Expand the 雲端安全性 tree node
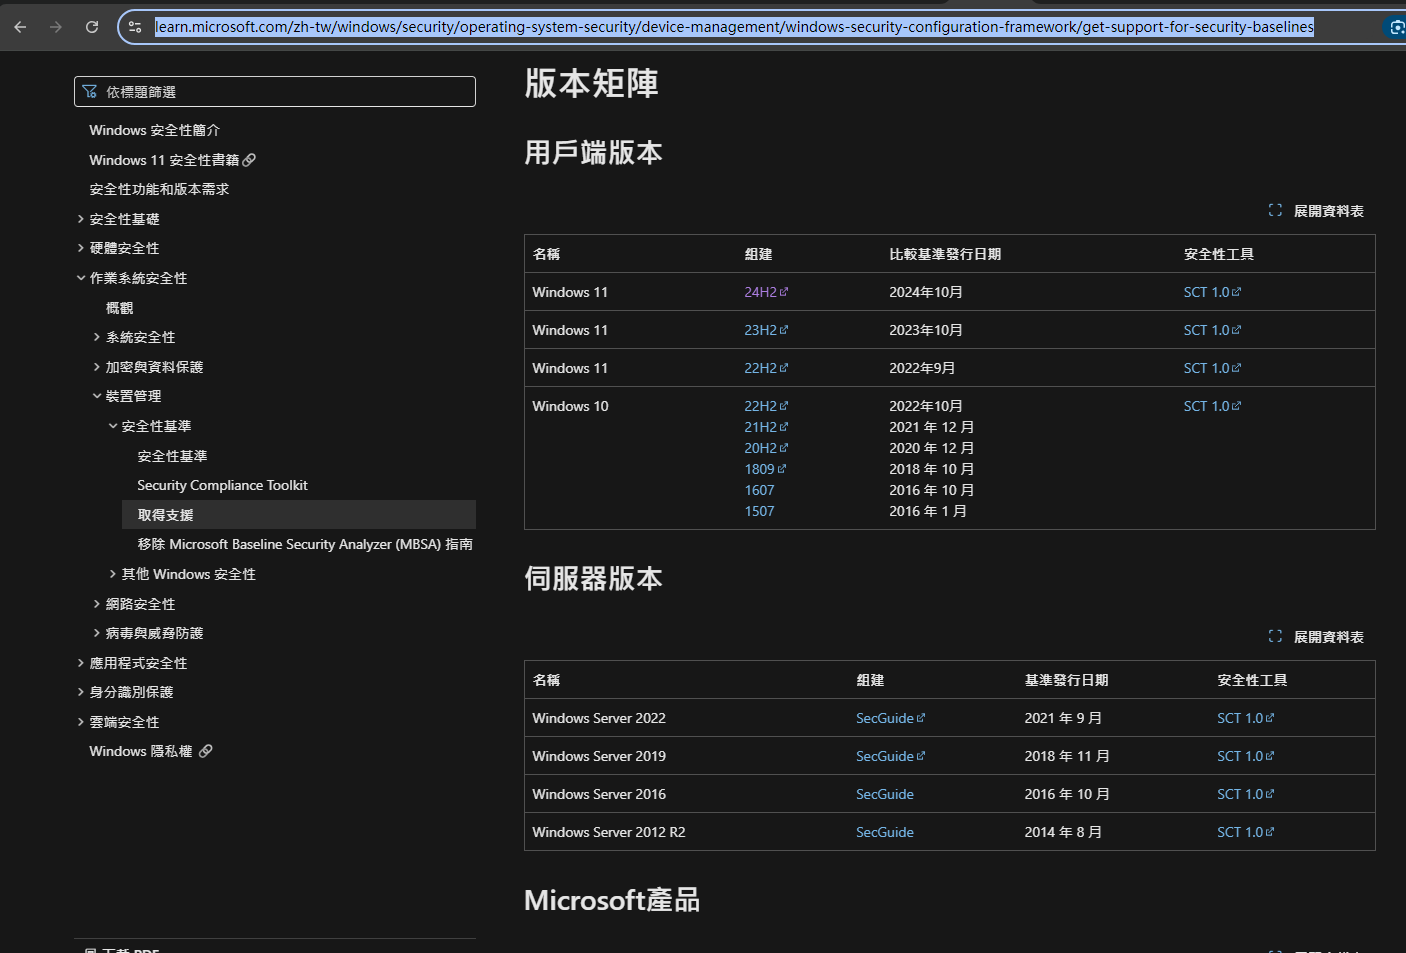This screenshot has height=953, width=1406. tap(81, 722)
